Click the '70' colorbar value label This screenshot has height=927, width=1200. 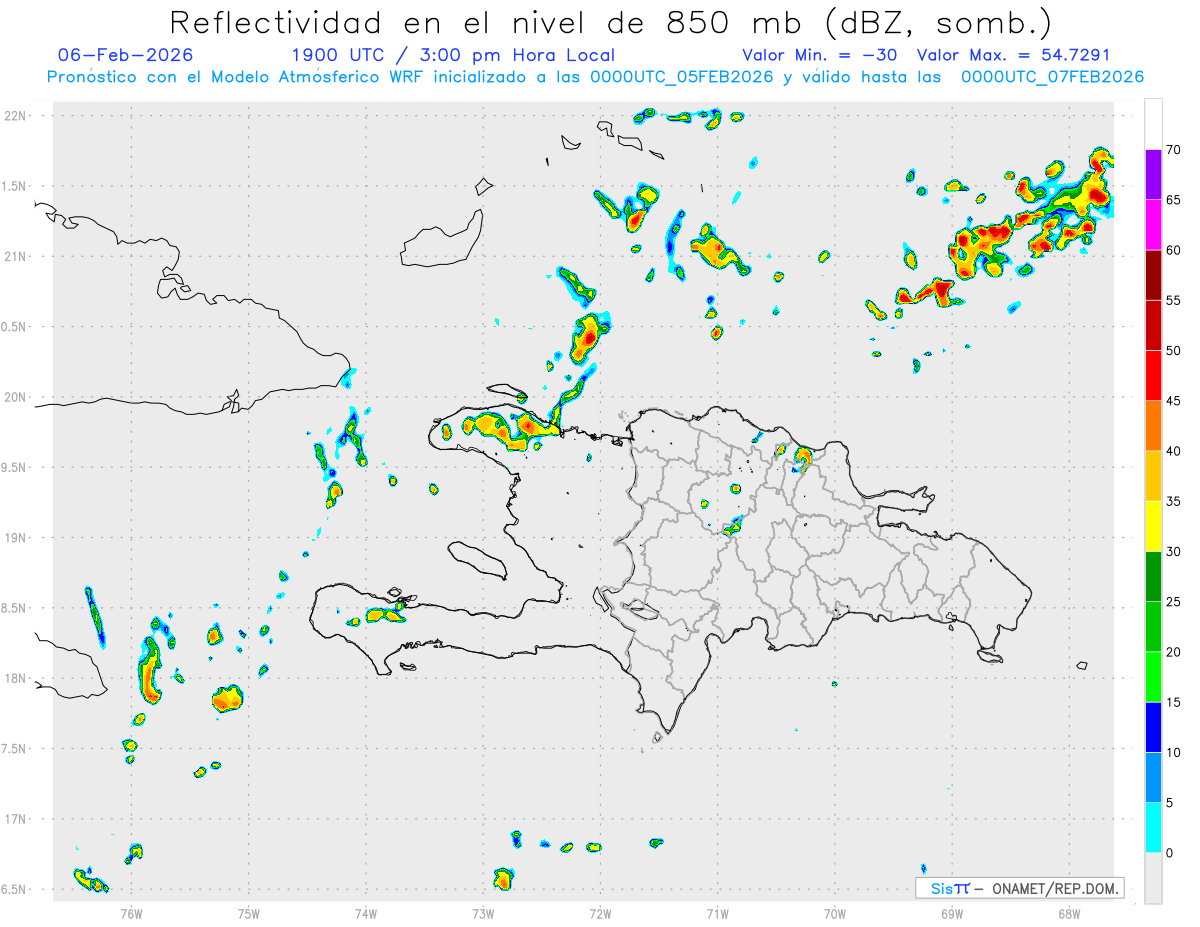[1174, 150]
